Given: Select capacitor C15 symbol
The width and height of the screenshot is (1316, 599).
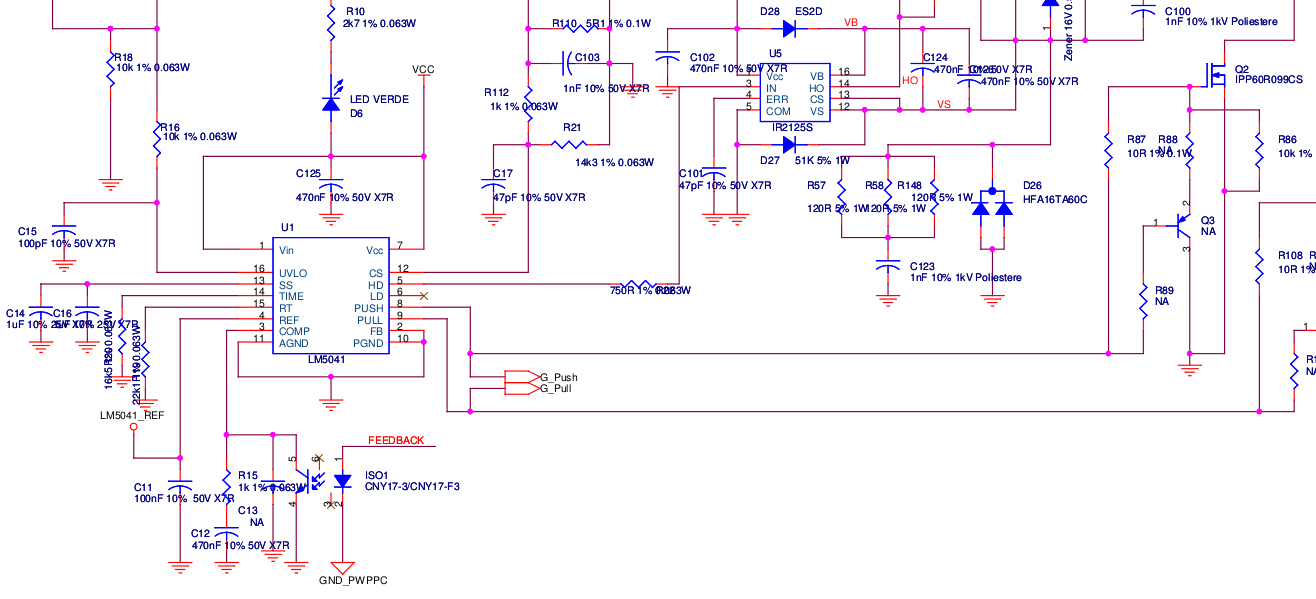Looking at the screenshot, I should (63, 229).
